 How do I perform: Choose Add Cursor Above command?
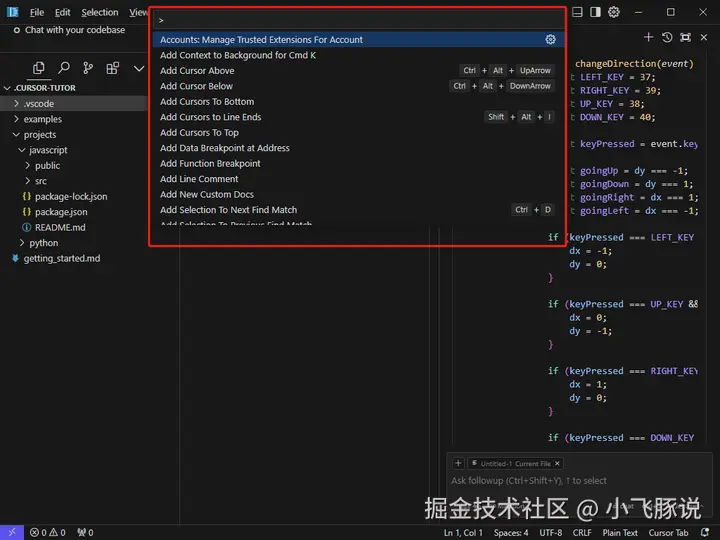358,71
